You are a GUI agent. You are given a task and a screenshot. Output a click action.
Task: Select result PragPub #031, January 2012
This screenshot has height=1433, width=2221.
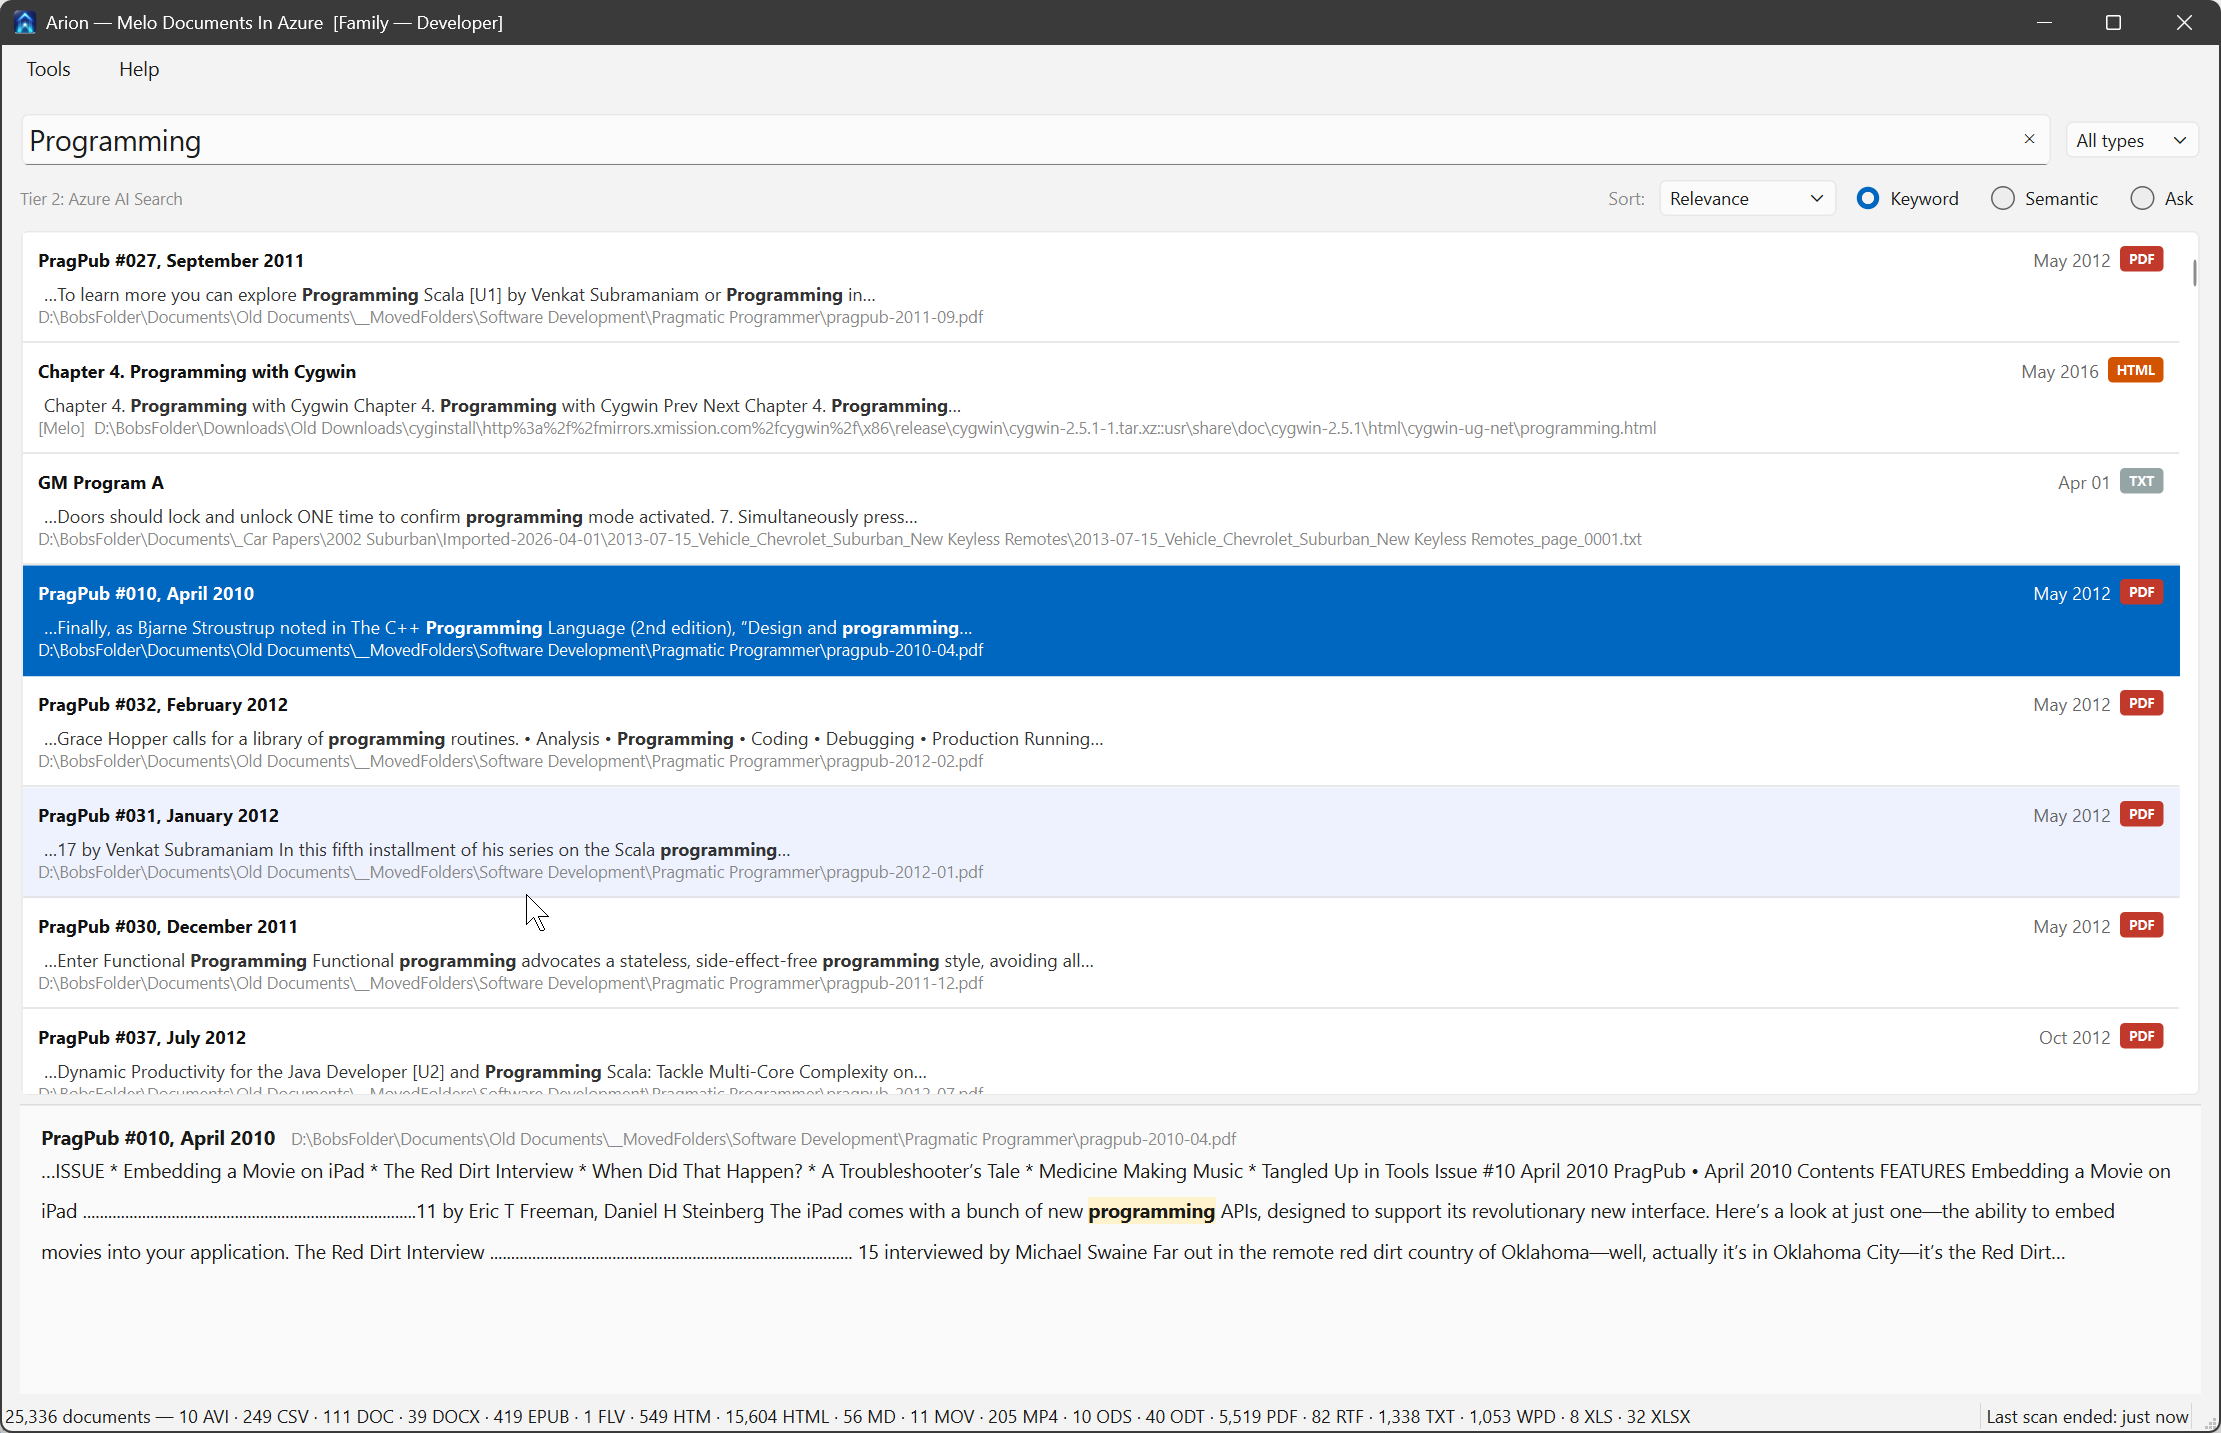tap(1100, 842)
